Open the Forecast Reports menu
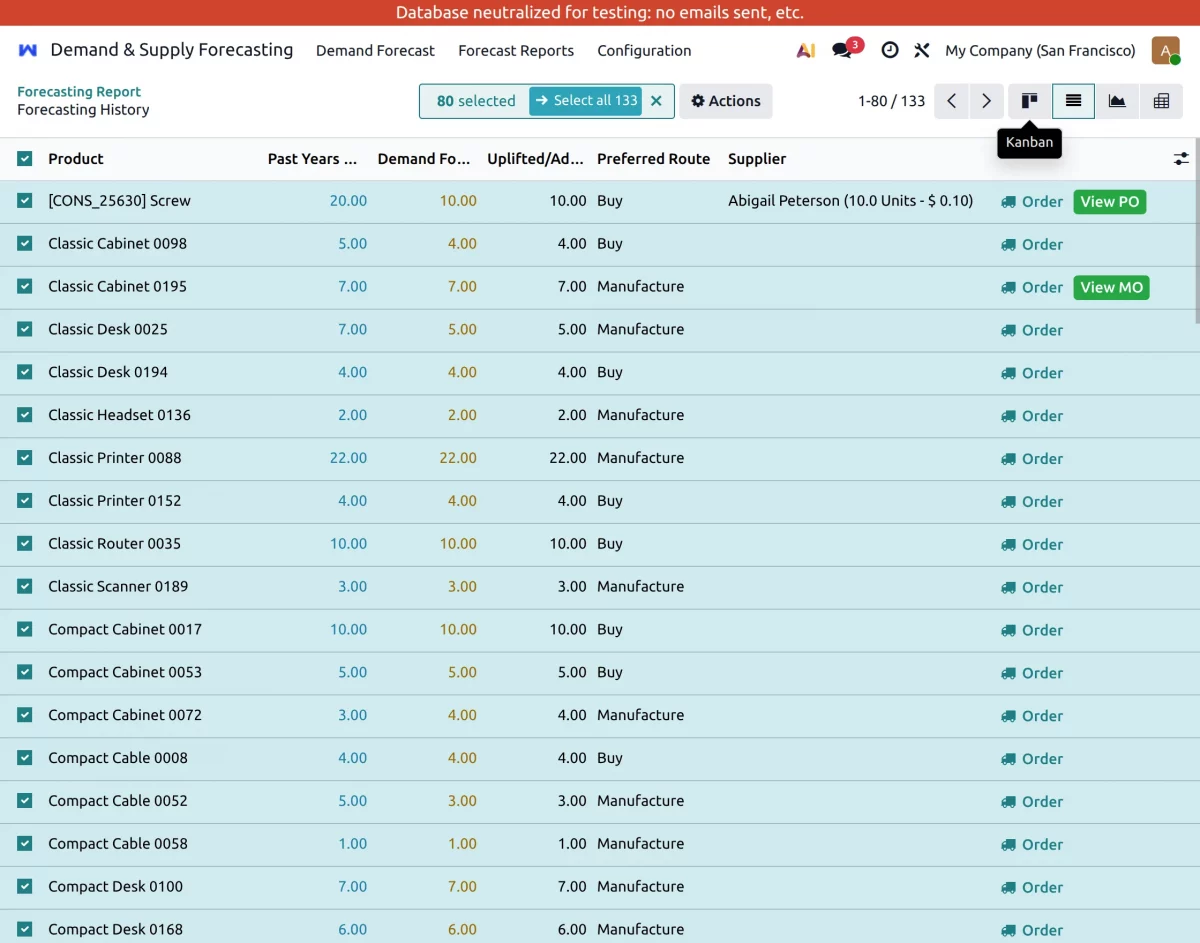Viewport: 1200px width, 943px height. pyautogui.click(x=516, y=50)
